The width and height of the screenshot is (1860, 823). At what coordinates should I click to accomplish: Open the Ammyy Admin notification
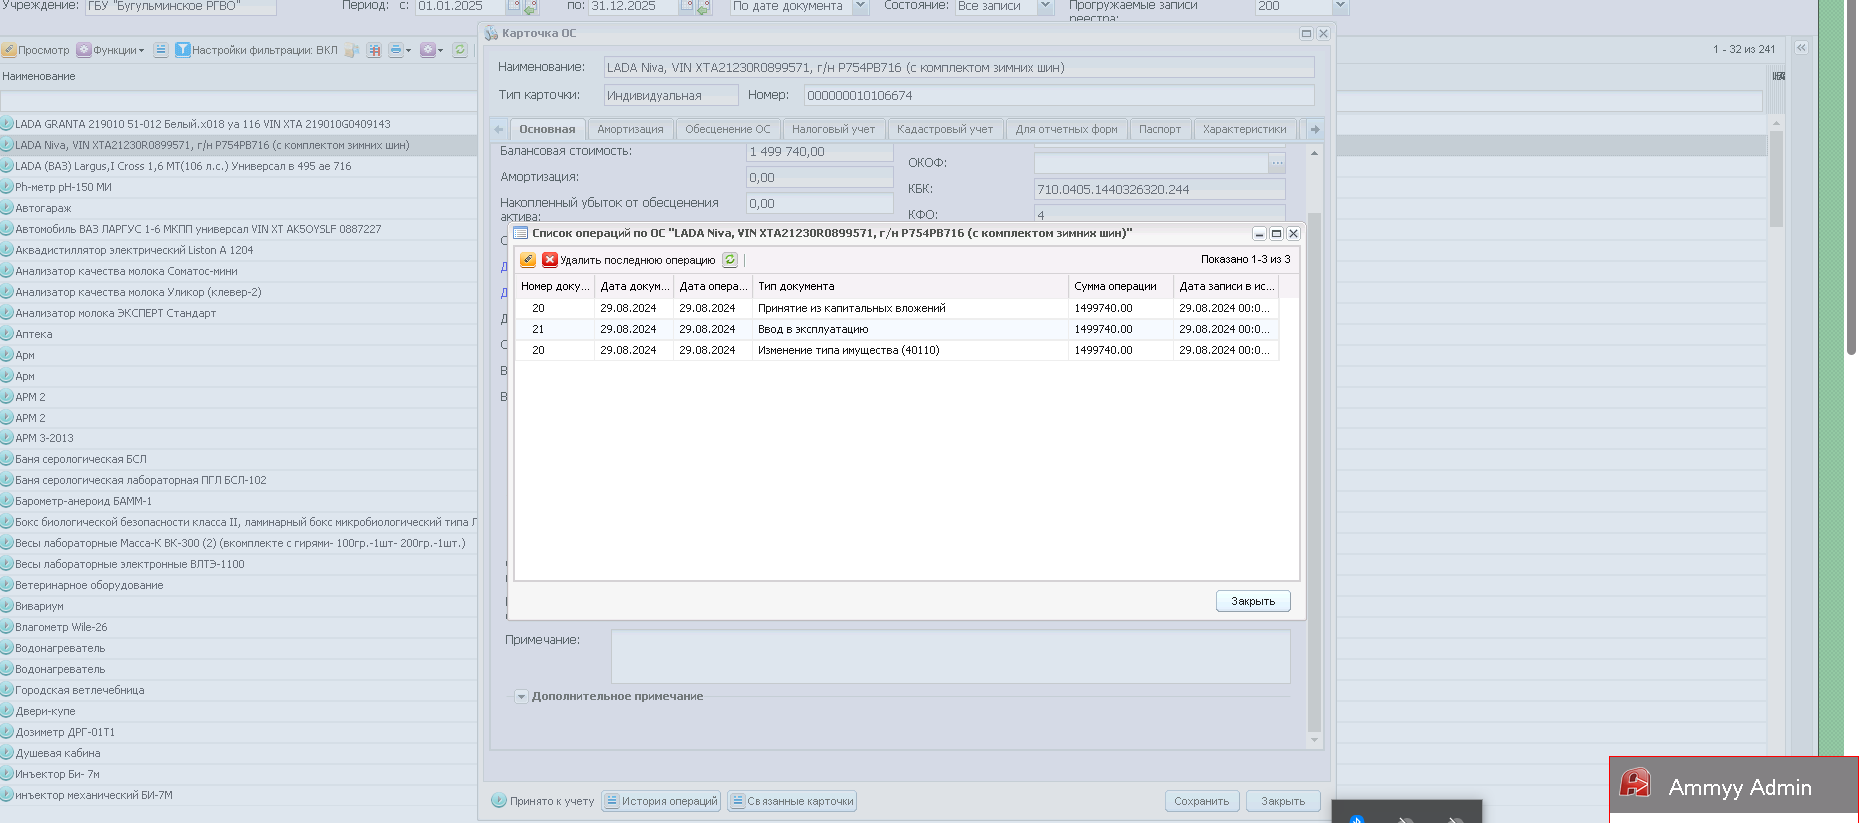[x=1734, y=787]
